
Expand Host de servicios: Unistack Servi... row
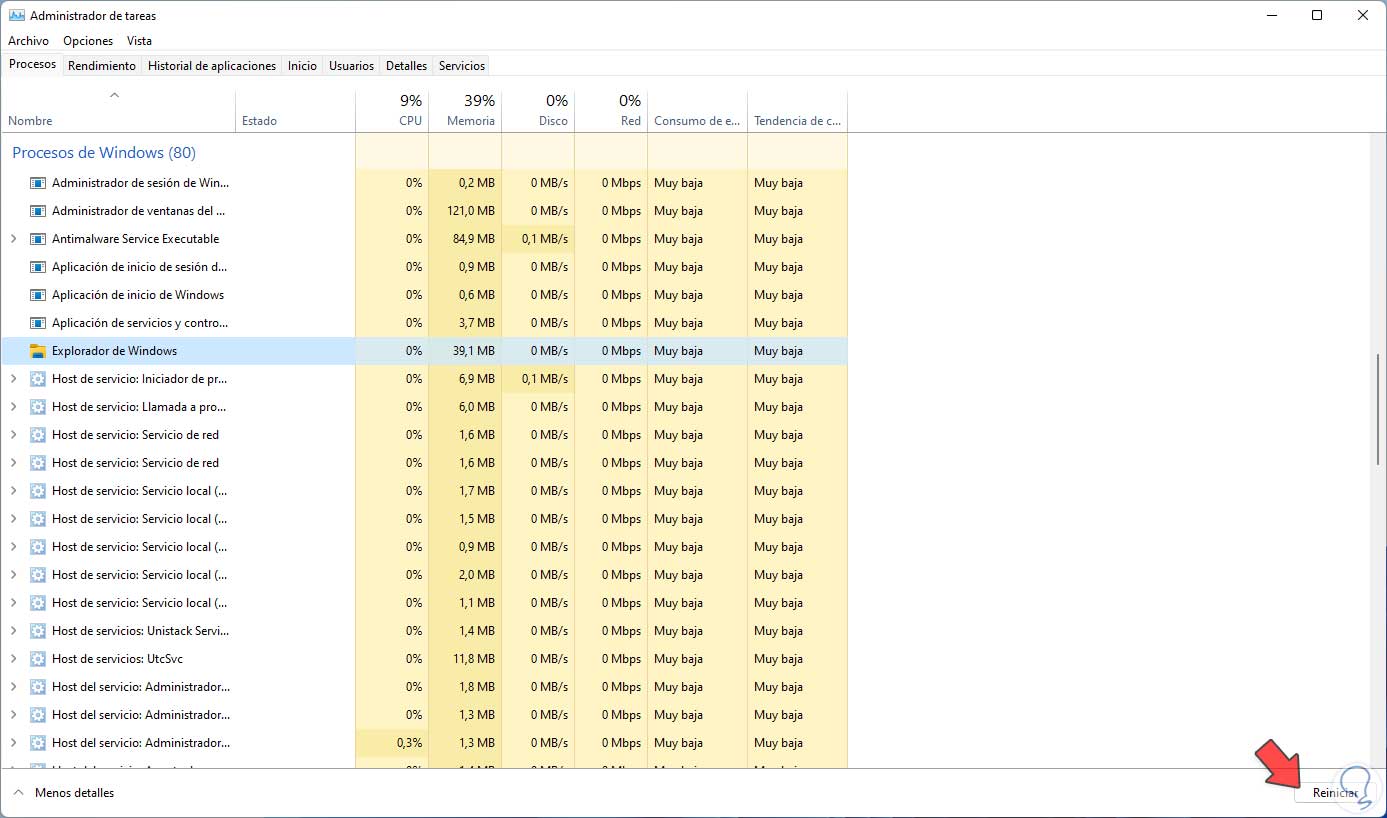point(13,631)
